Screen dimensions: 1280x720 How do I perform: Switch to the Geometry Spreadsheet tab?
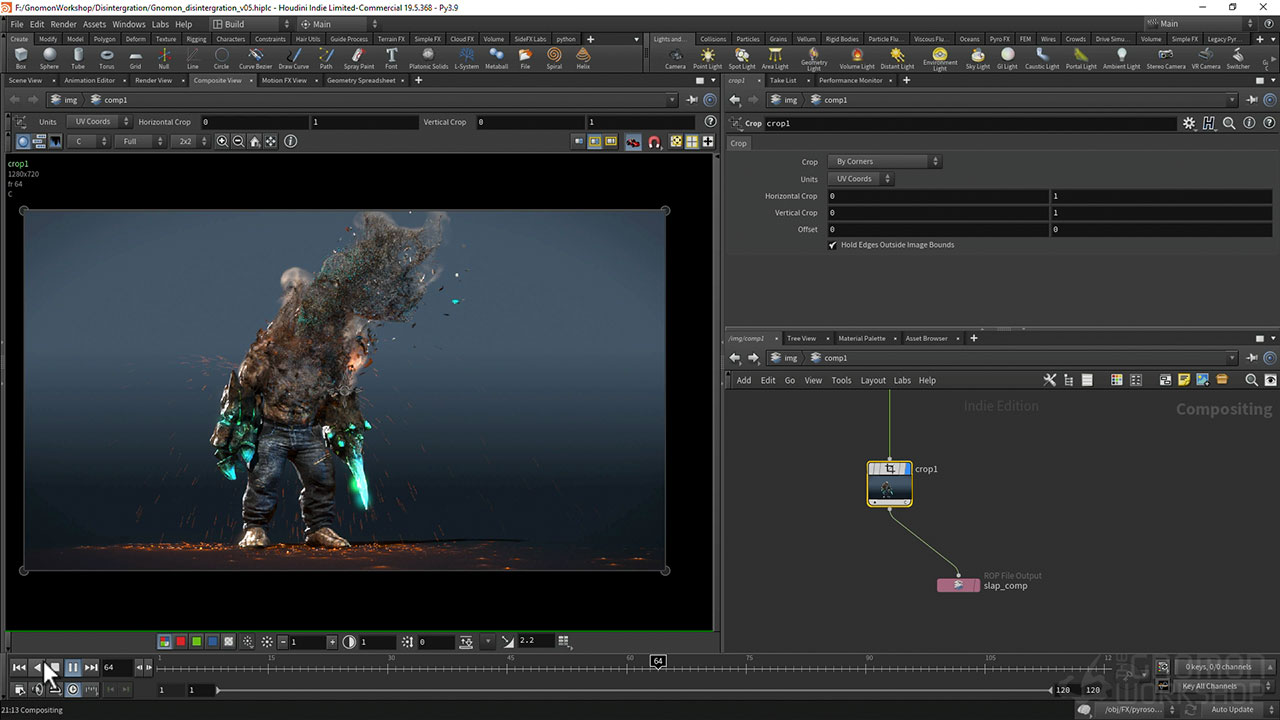(360, 80)
